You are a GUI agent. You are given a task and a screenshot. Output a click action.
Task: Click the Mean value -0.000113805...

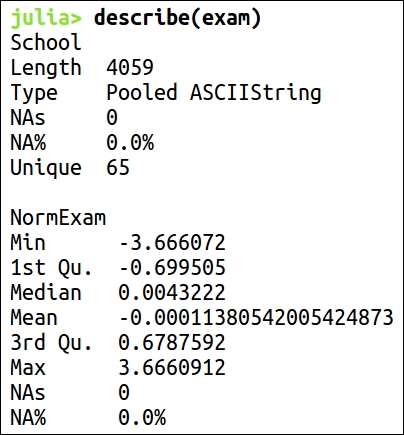pos(256,317)
